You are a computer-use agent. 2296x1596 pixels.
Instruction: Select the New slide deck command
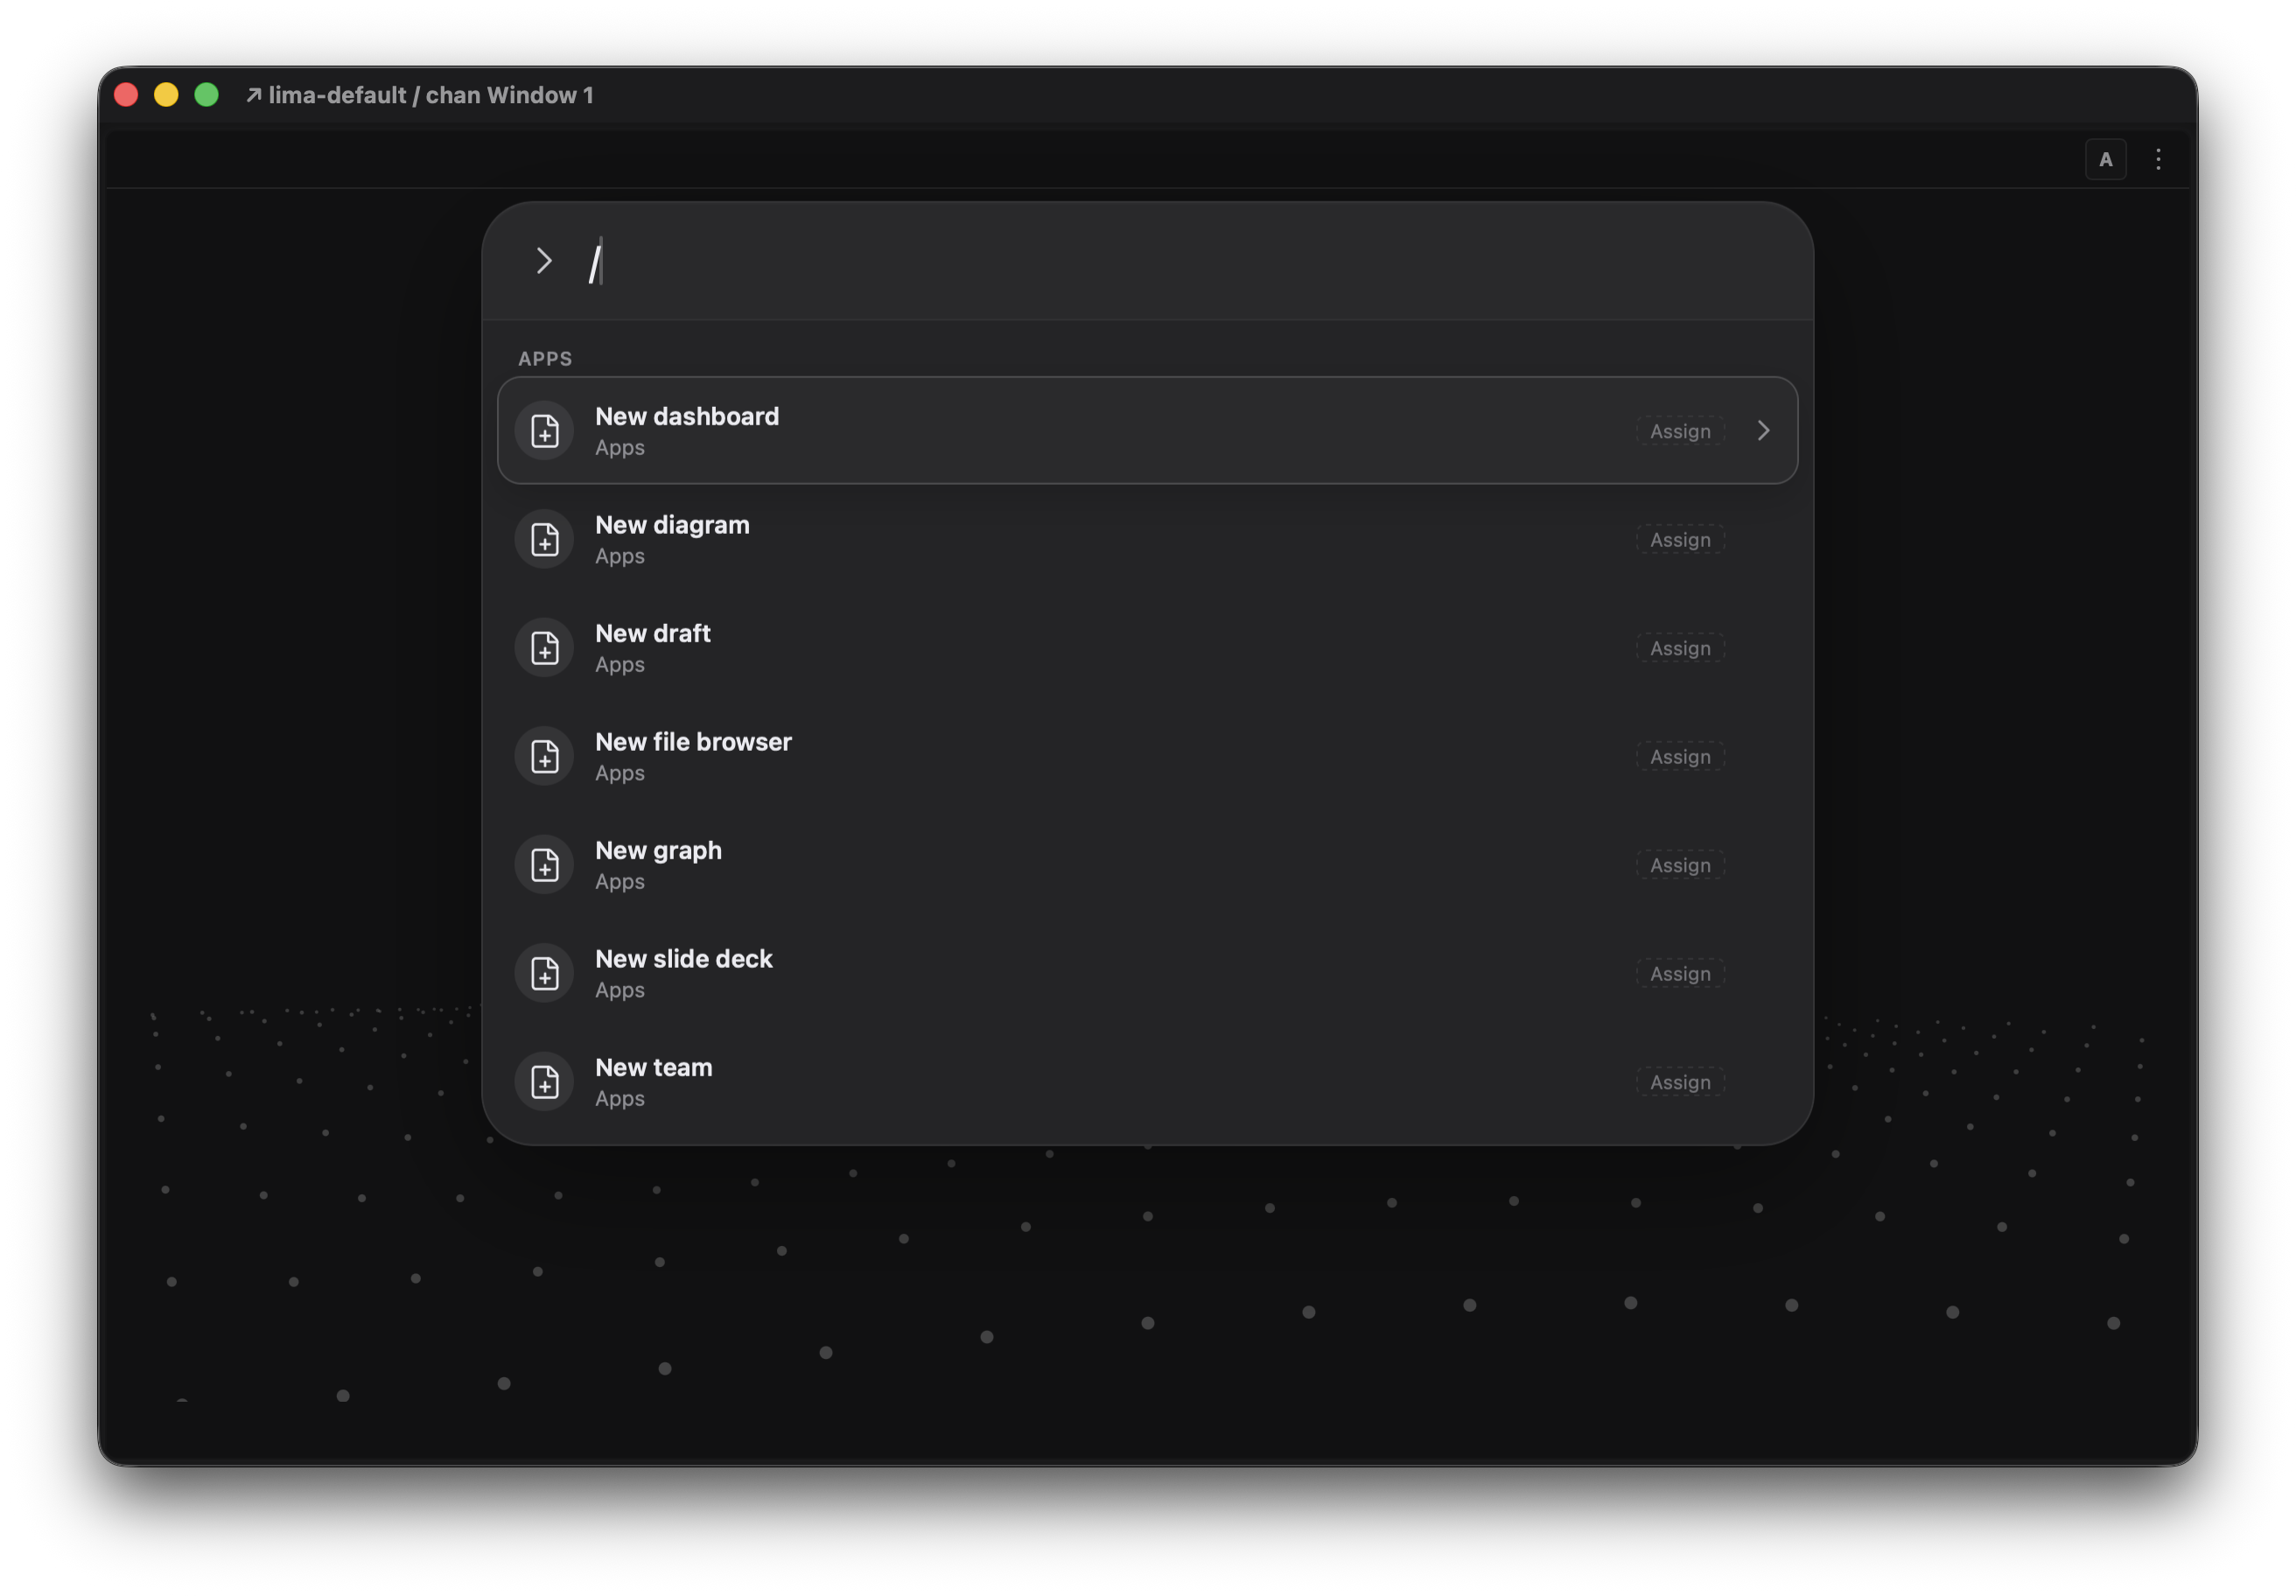[x=1147, y=974]
